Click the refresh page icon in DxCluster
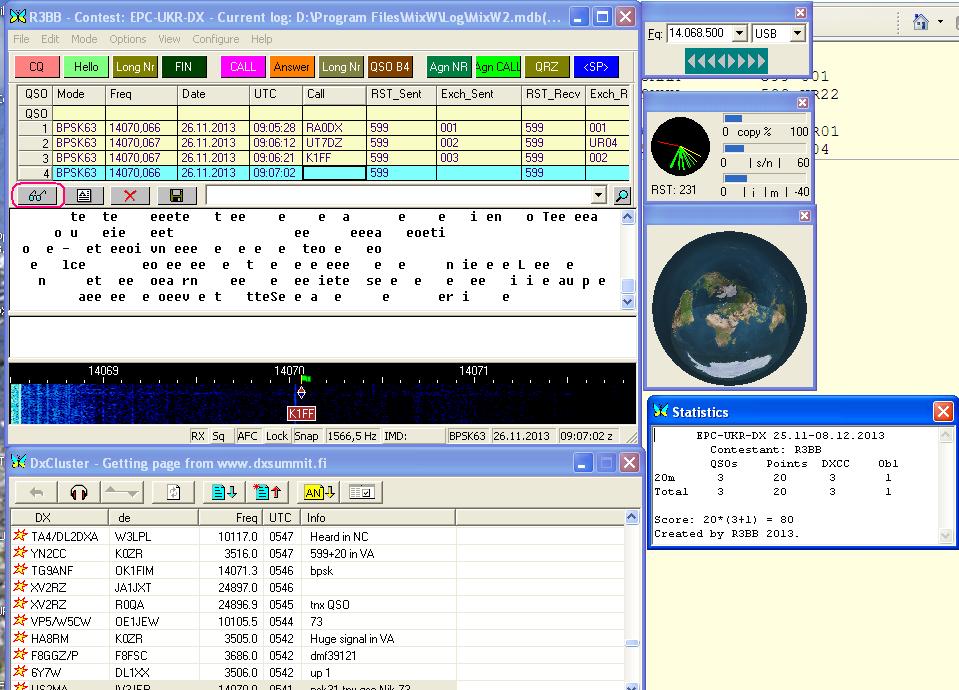 pos(173,492)
